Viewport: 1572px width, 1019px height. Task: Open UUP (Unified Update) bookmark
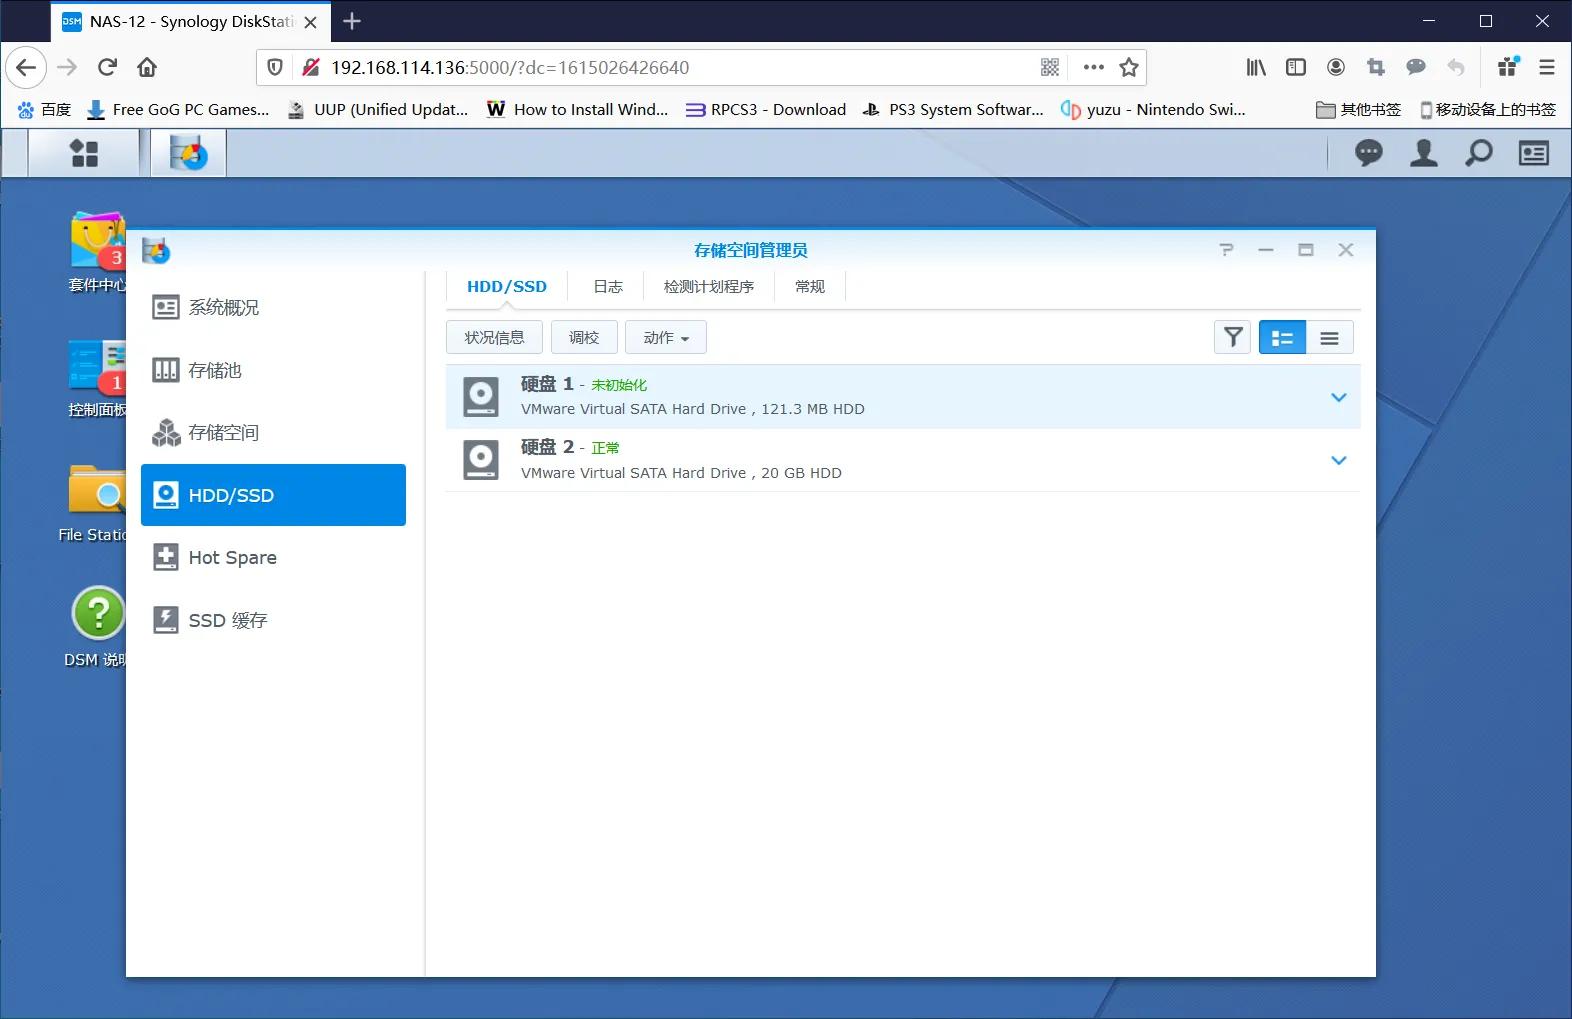(x=378, y=109)
